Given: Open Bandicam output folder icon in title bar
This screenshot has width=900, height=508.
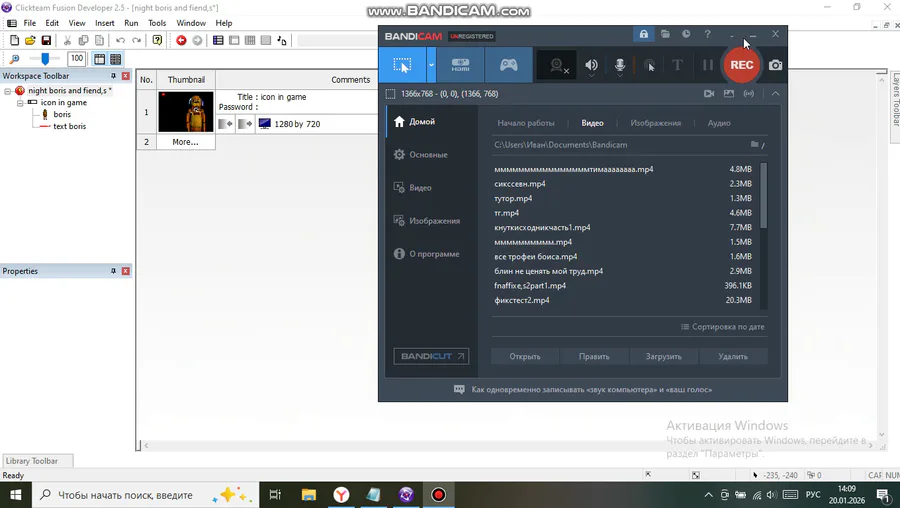Looking at the screenshot, I should (665, 34).
